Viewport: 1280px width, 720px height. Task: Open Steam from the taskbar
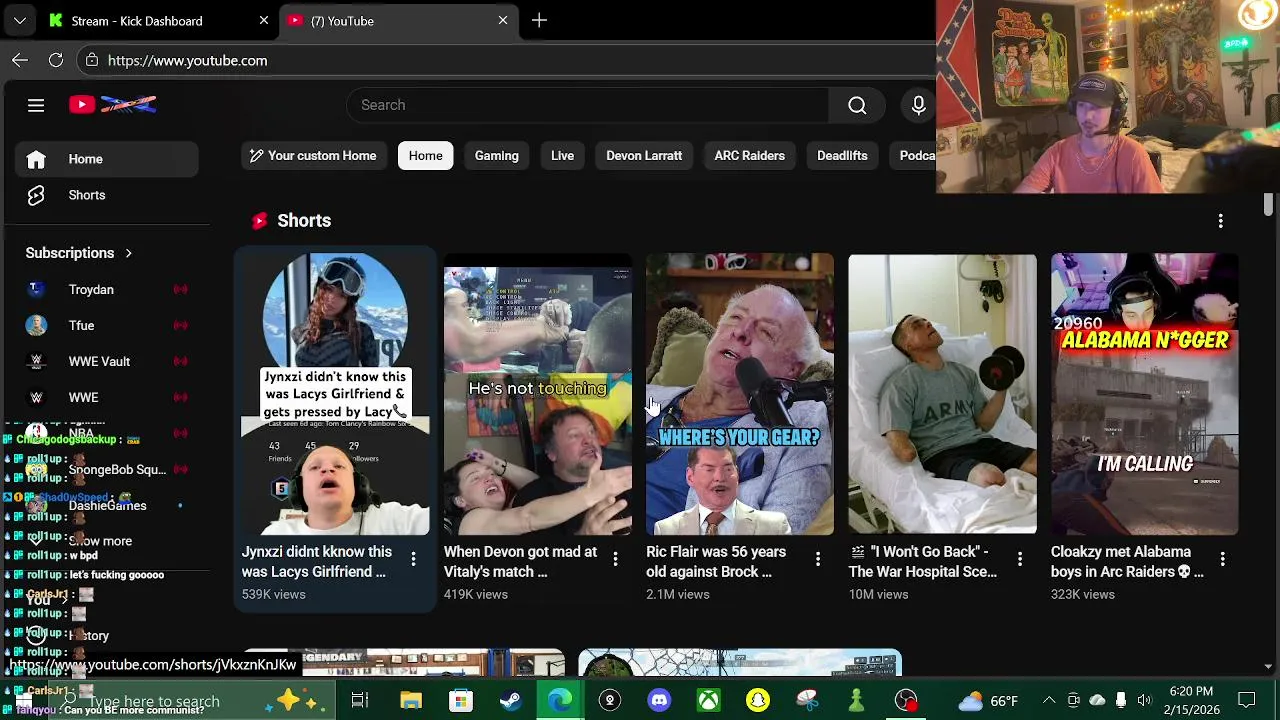510,700
